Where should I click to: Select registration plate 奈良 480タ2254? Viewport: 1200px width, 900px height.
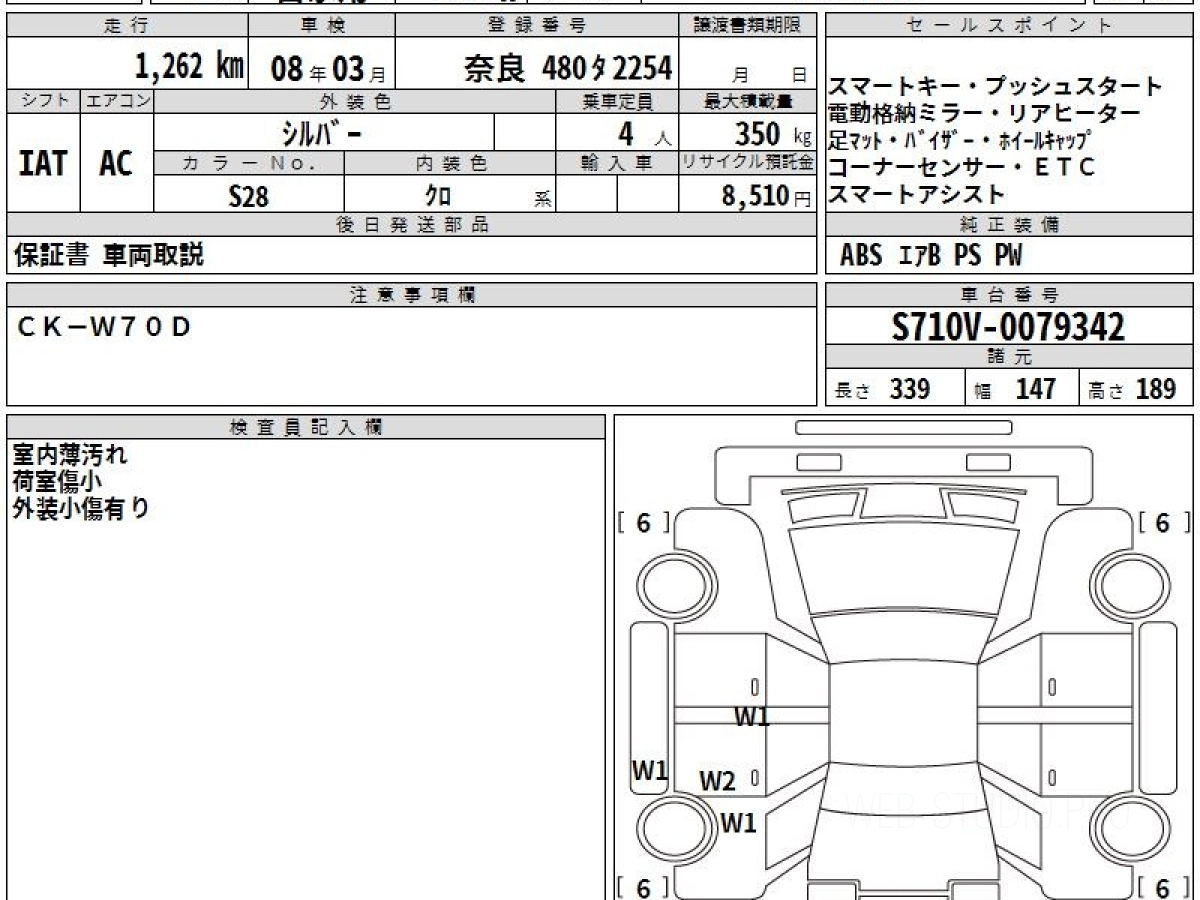click(567, 67)
